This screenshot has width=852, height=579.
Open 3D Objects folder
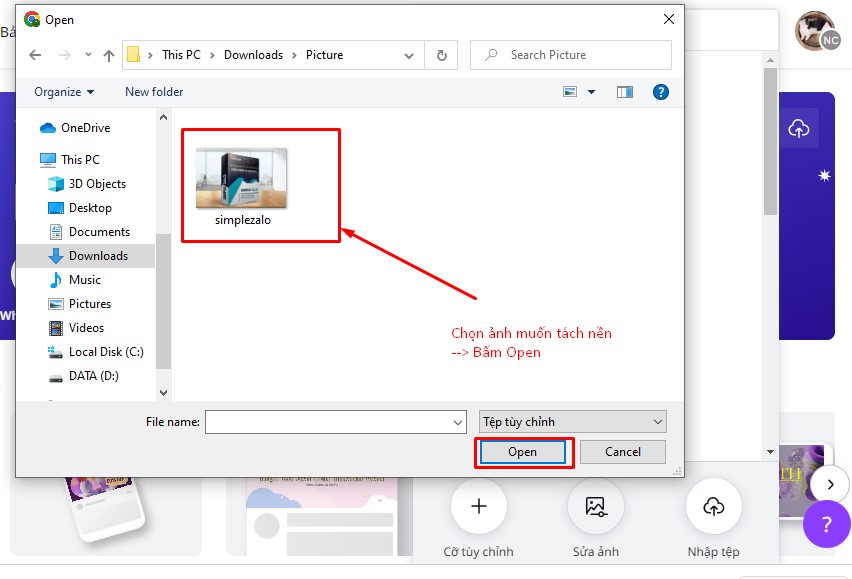coord(87,184)
